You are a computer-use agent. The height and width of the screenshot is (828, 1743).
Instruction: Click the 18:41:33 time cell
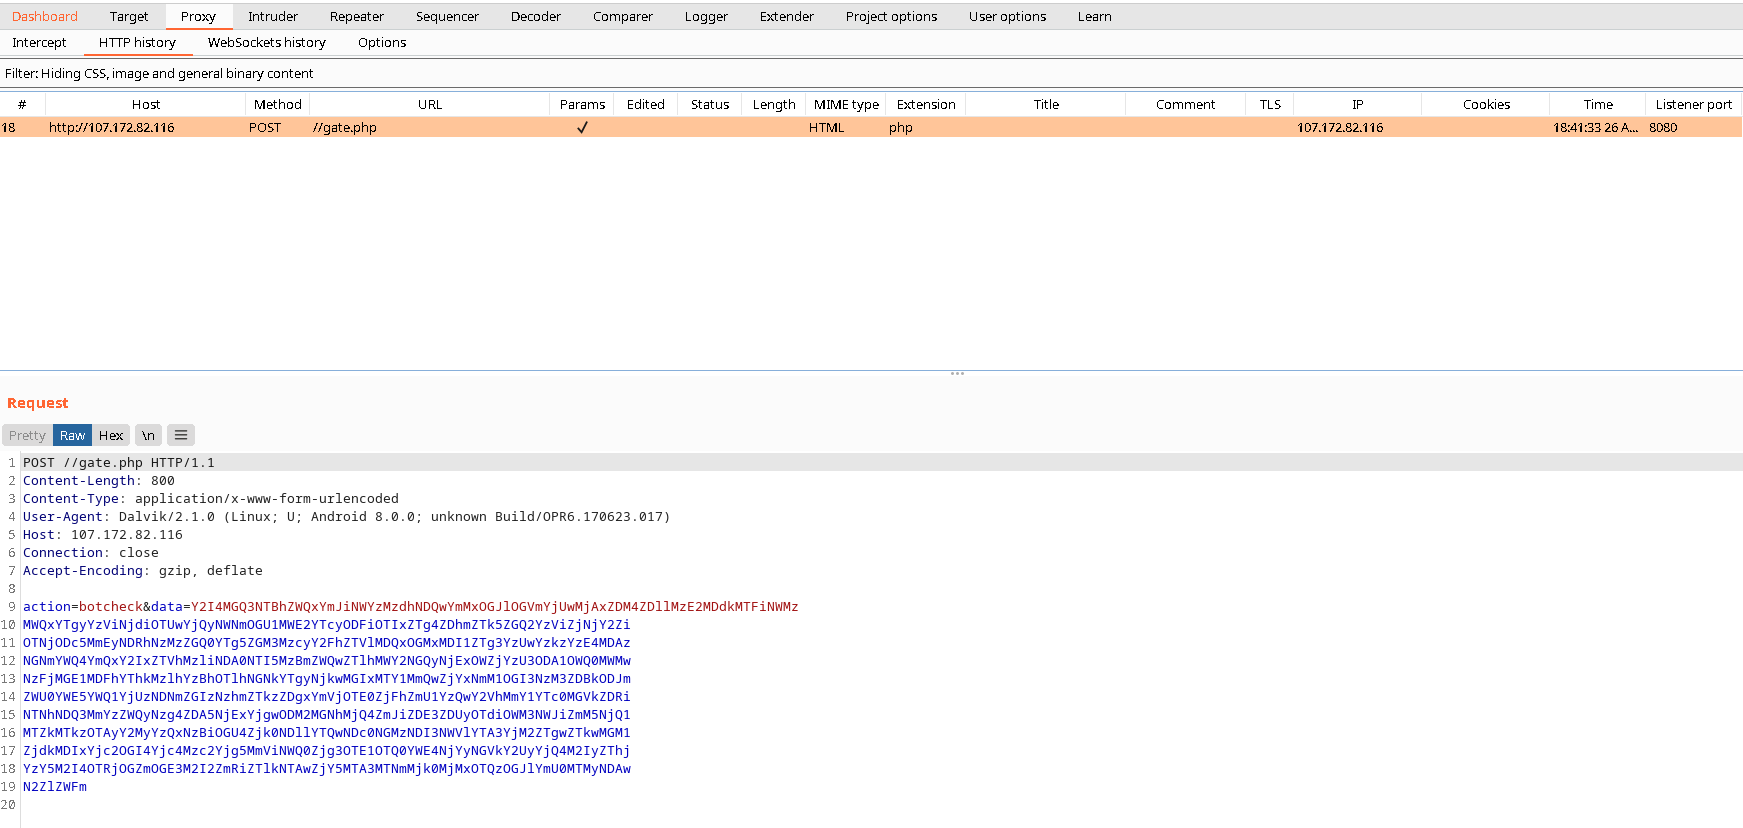(x=1596, y=127)
